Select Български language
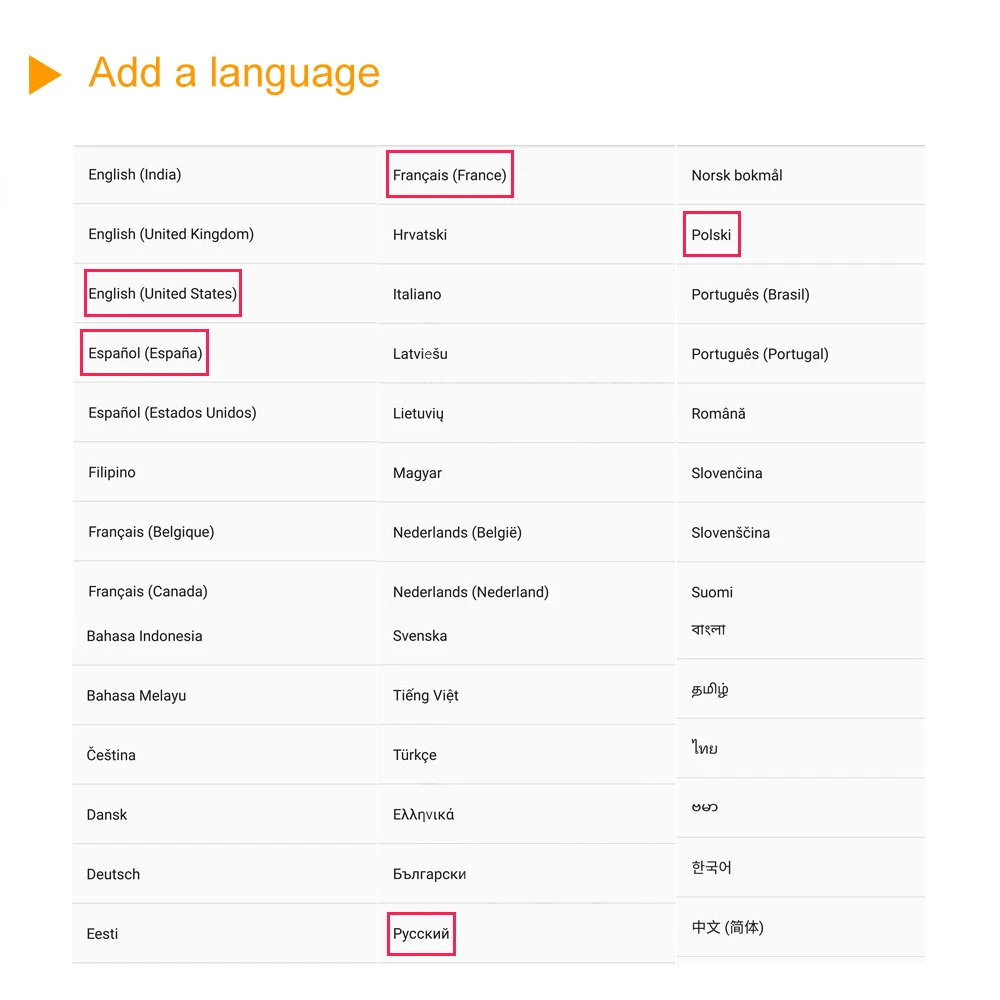The width and height of the screenshot is (1000, 1000). point(429,874)
